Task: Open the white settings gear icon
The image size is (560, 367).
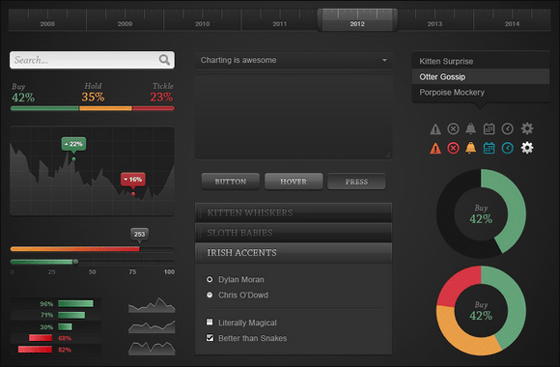Action: 527,147
